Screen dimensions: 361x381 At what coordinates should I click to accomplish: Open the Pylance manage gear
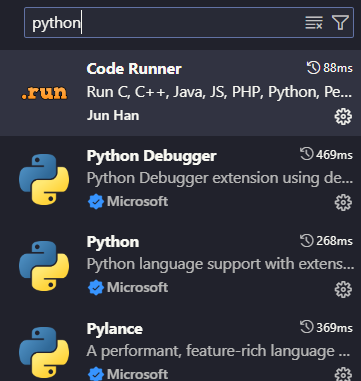[343, 374]
